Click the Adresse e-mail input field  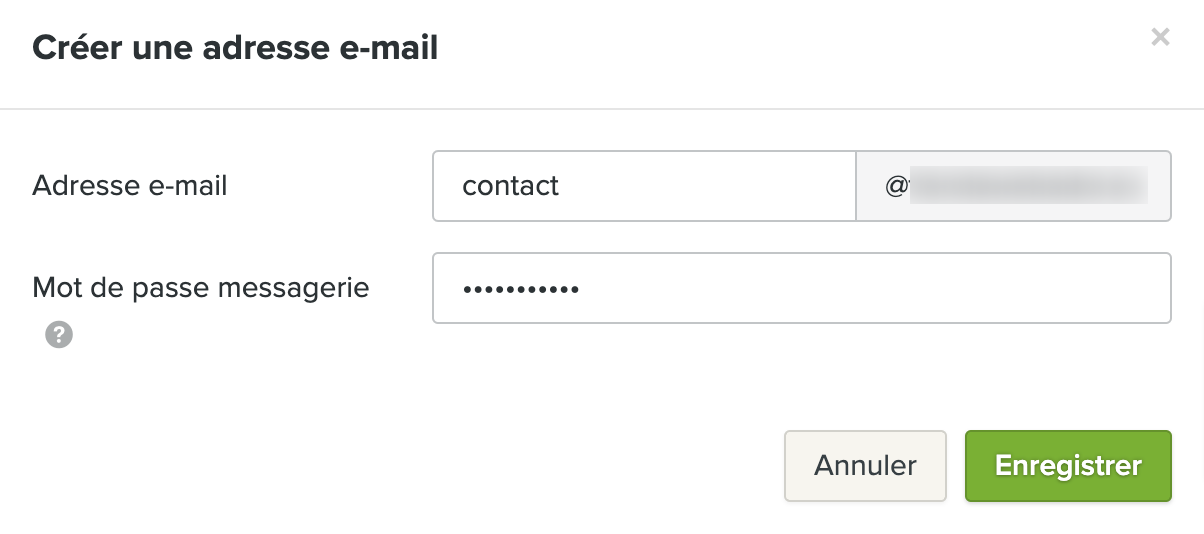644,186
